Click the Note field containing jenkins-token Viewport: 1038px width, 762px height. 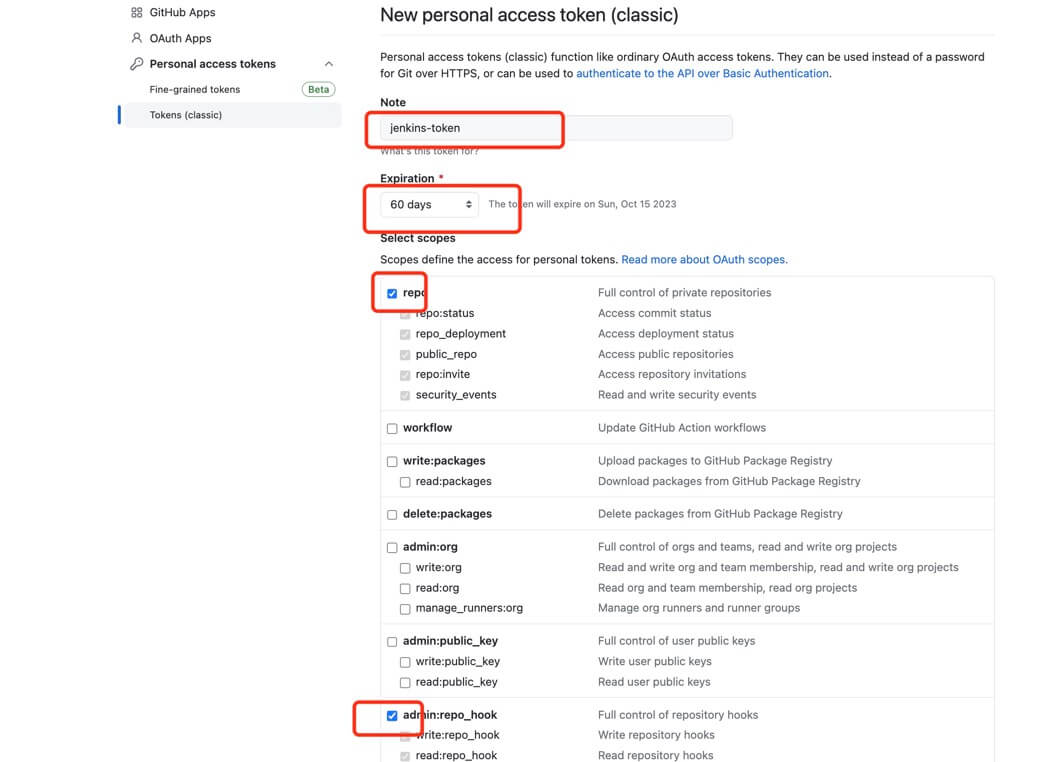(x=555, y=128)
